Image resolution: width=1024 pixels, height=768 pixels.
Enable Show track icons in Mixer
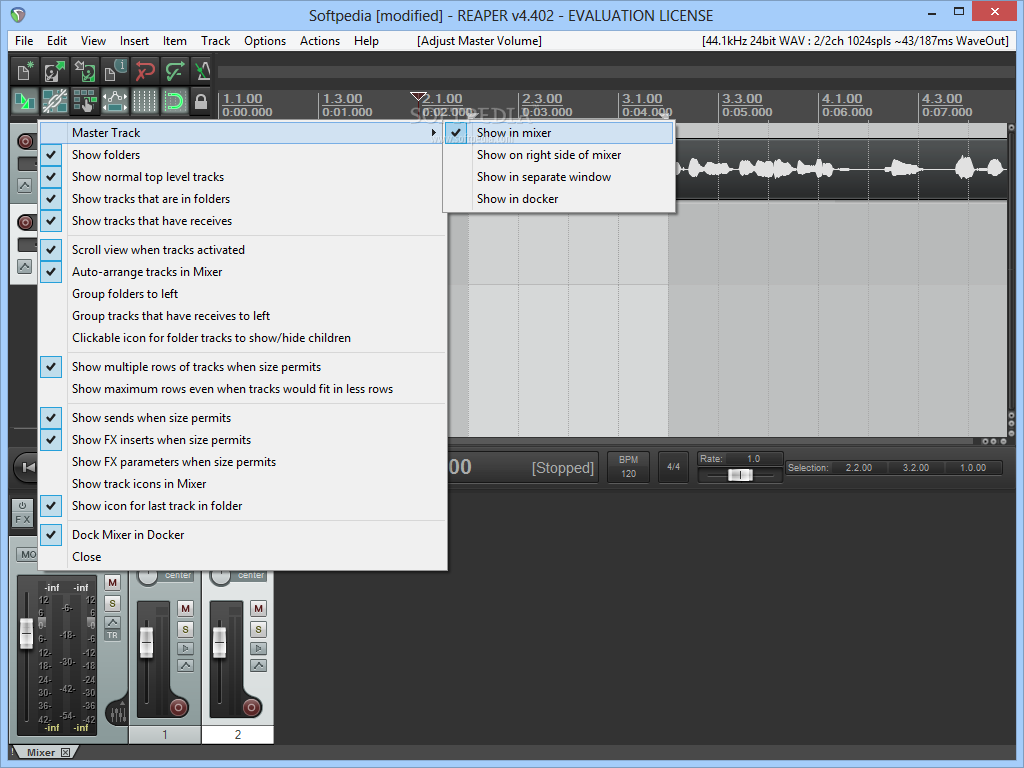click(242, 484)
